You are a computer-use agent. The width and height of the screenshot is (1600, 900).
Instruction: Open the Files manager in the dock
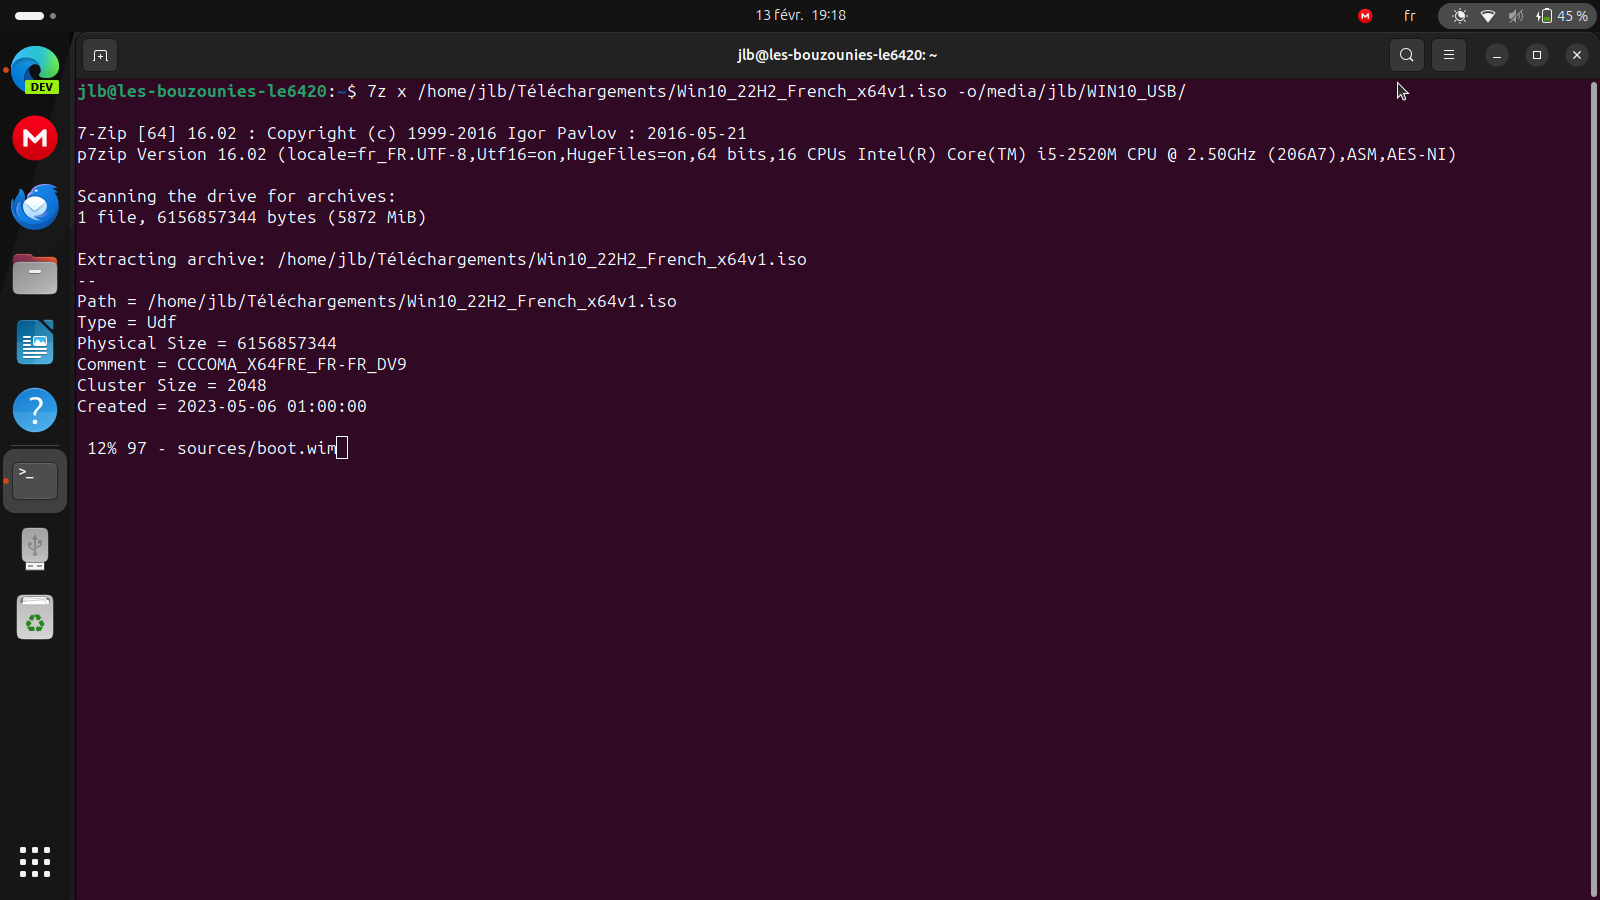(x=35, y=274)
